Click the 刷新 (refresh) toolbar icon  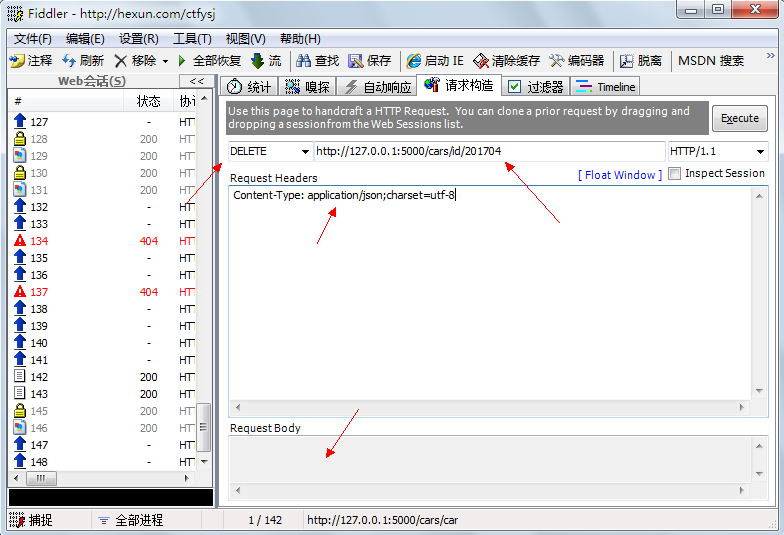coord(69,61)
